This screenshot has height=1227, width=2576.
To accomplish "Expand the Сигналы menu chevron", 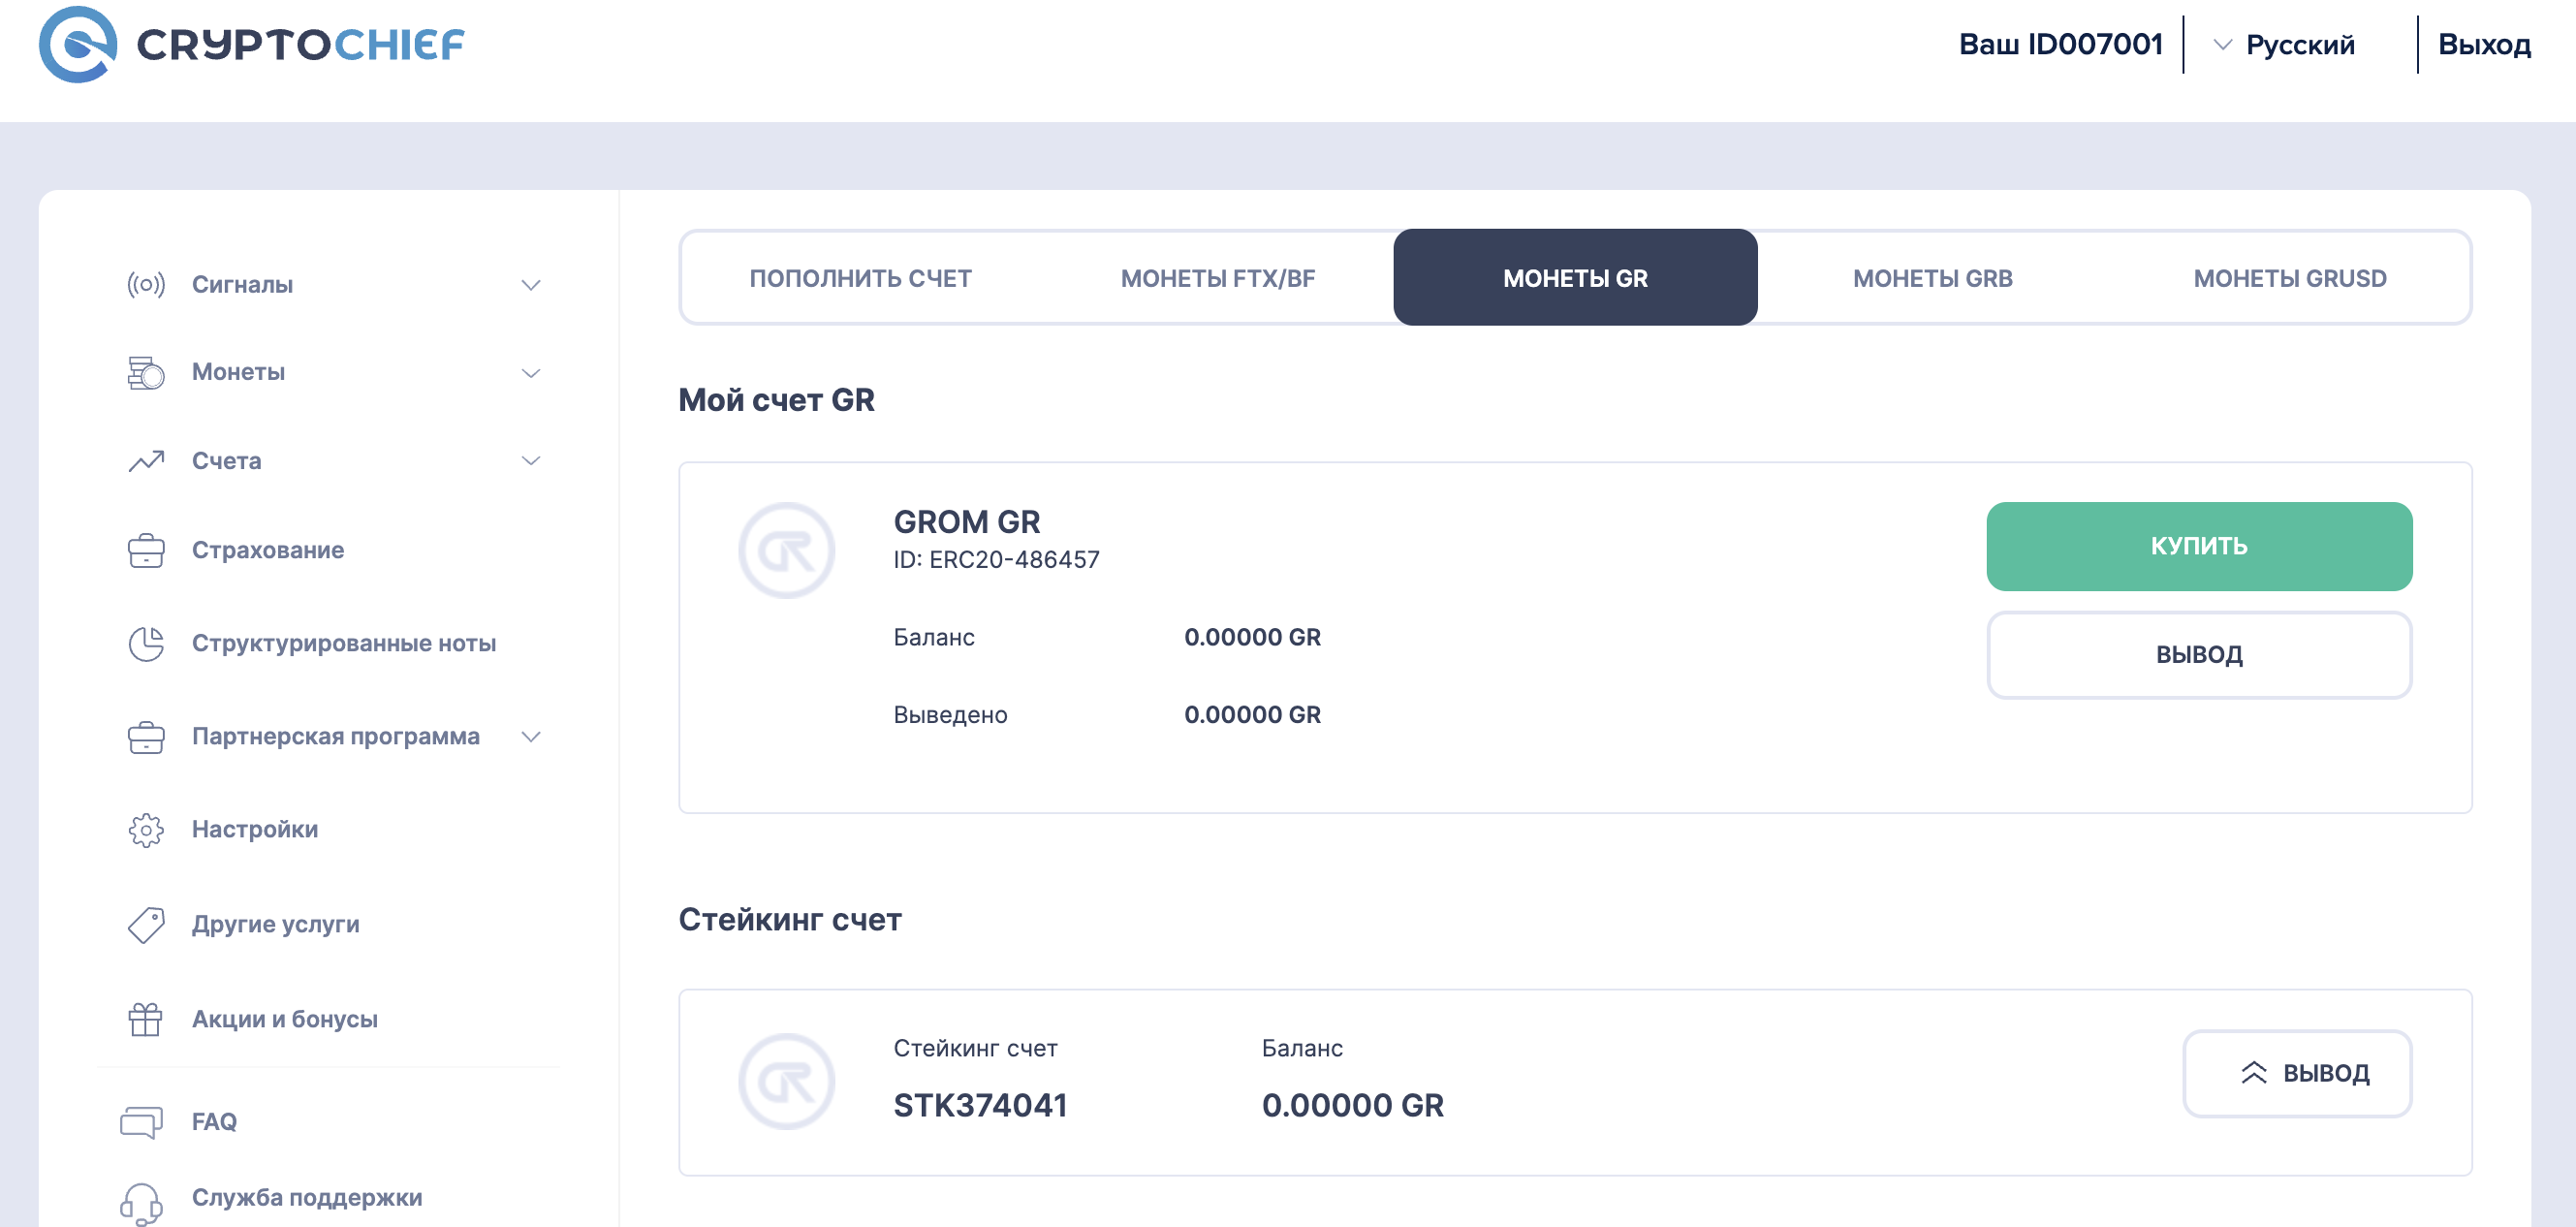I will (531, 285).
